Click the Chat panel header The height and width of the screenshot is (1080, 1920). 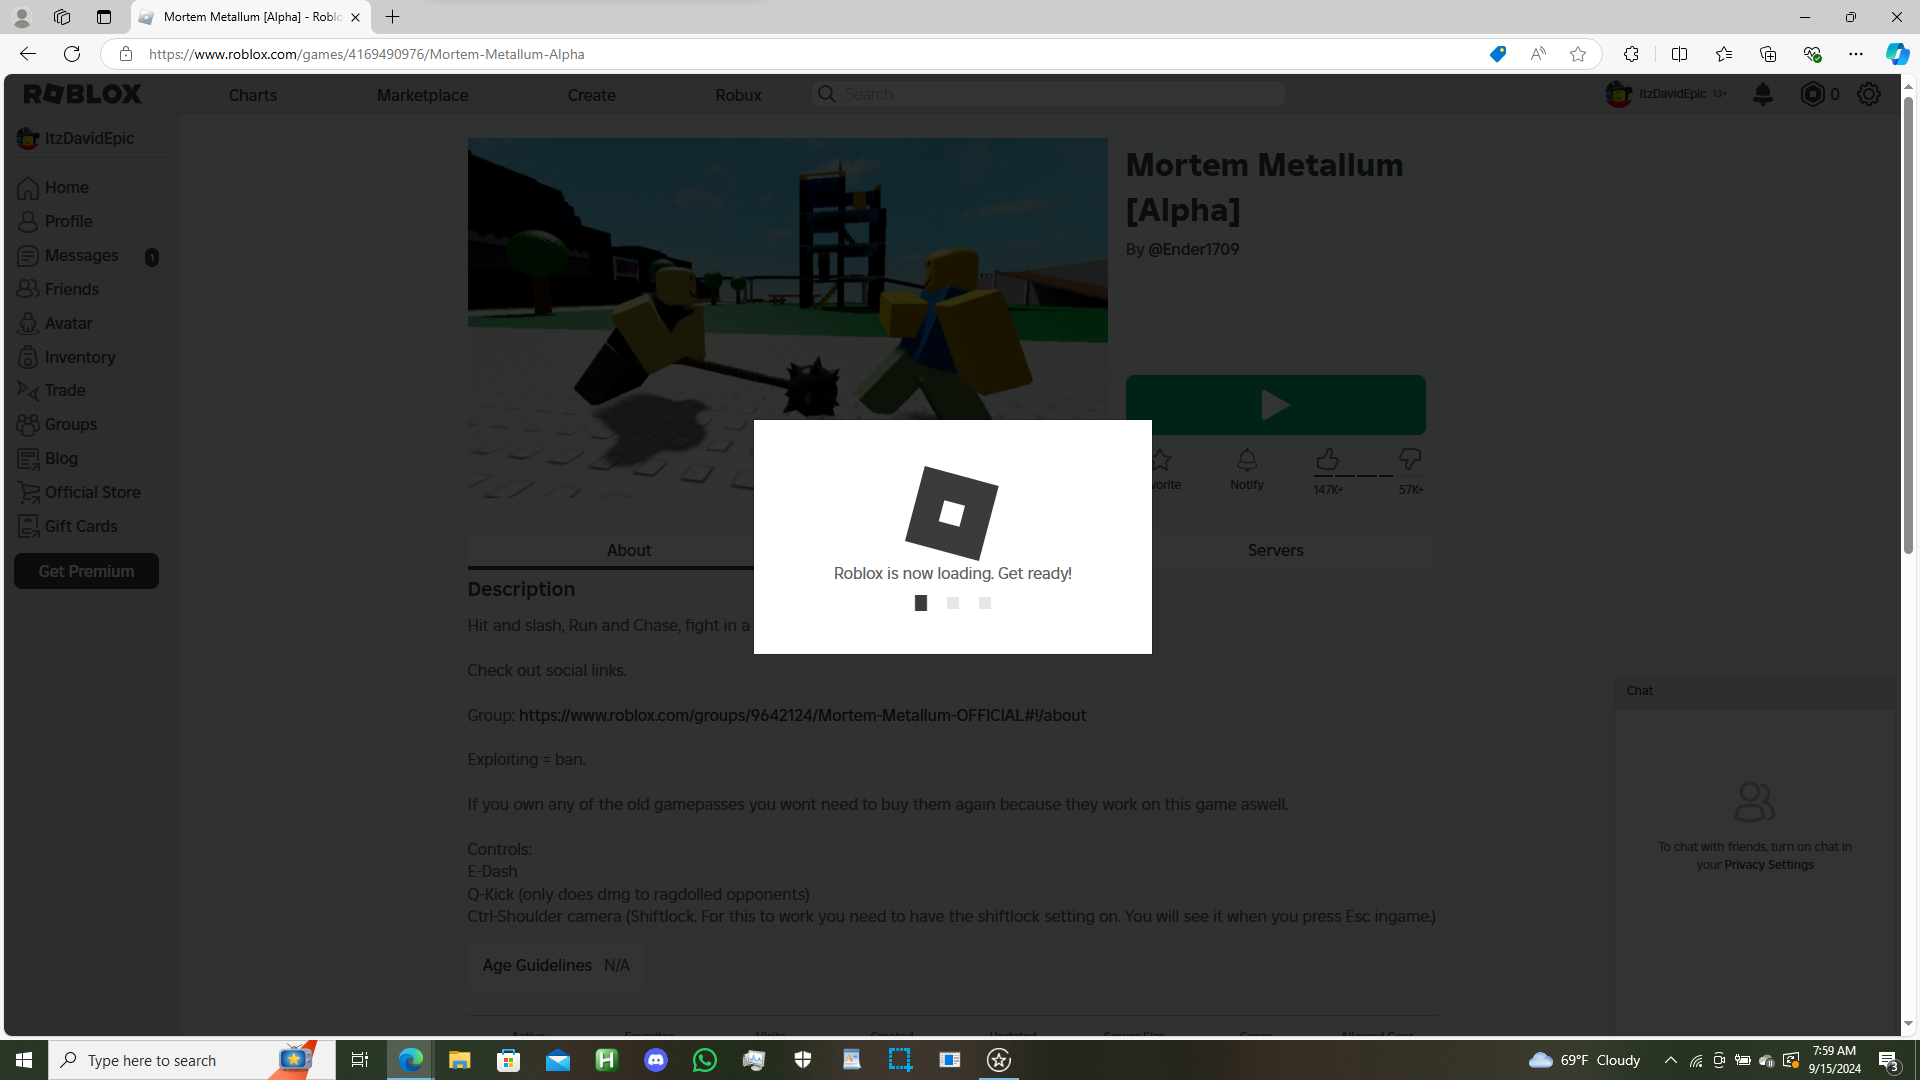point(1755,691)
